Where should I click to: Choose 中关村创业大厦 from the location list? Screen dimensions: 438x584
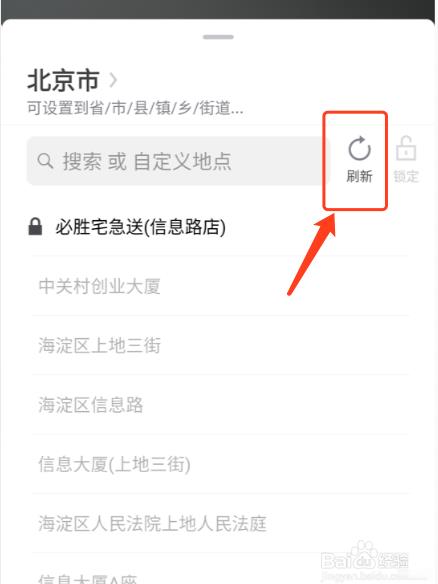[x=220, y=286]
